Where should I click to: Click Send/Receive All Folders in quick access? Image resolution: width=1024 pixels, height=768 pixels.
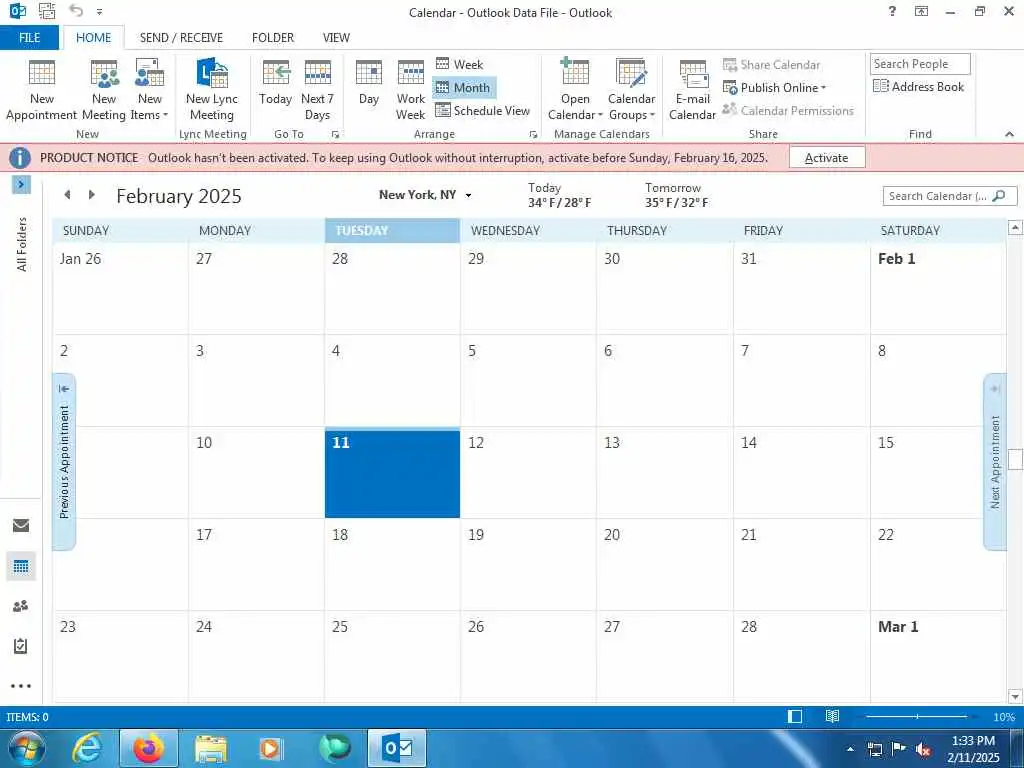[x=47, y=11]
